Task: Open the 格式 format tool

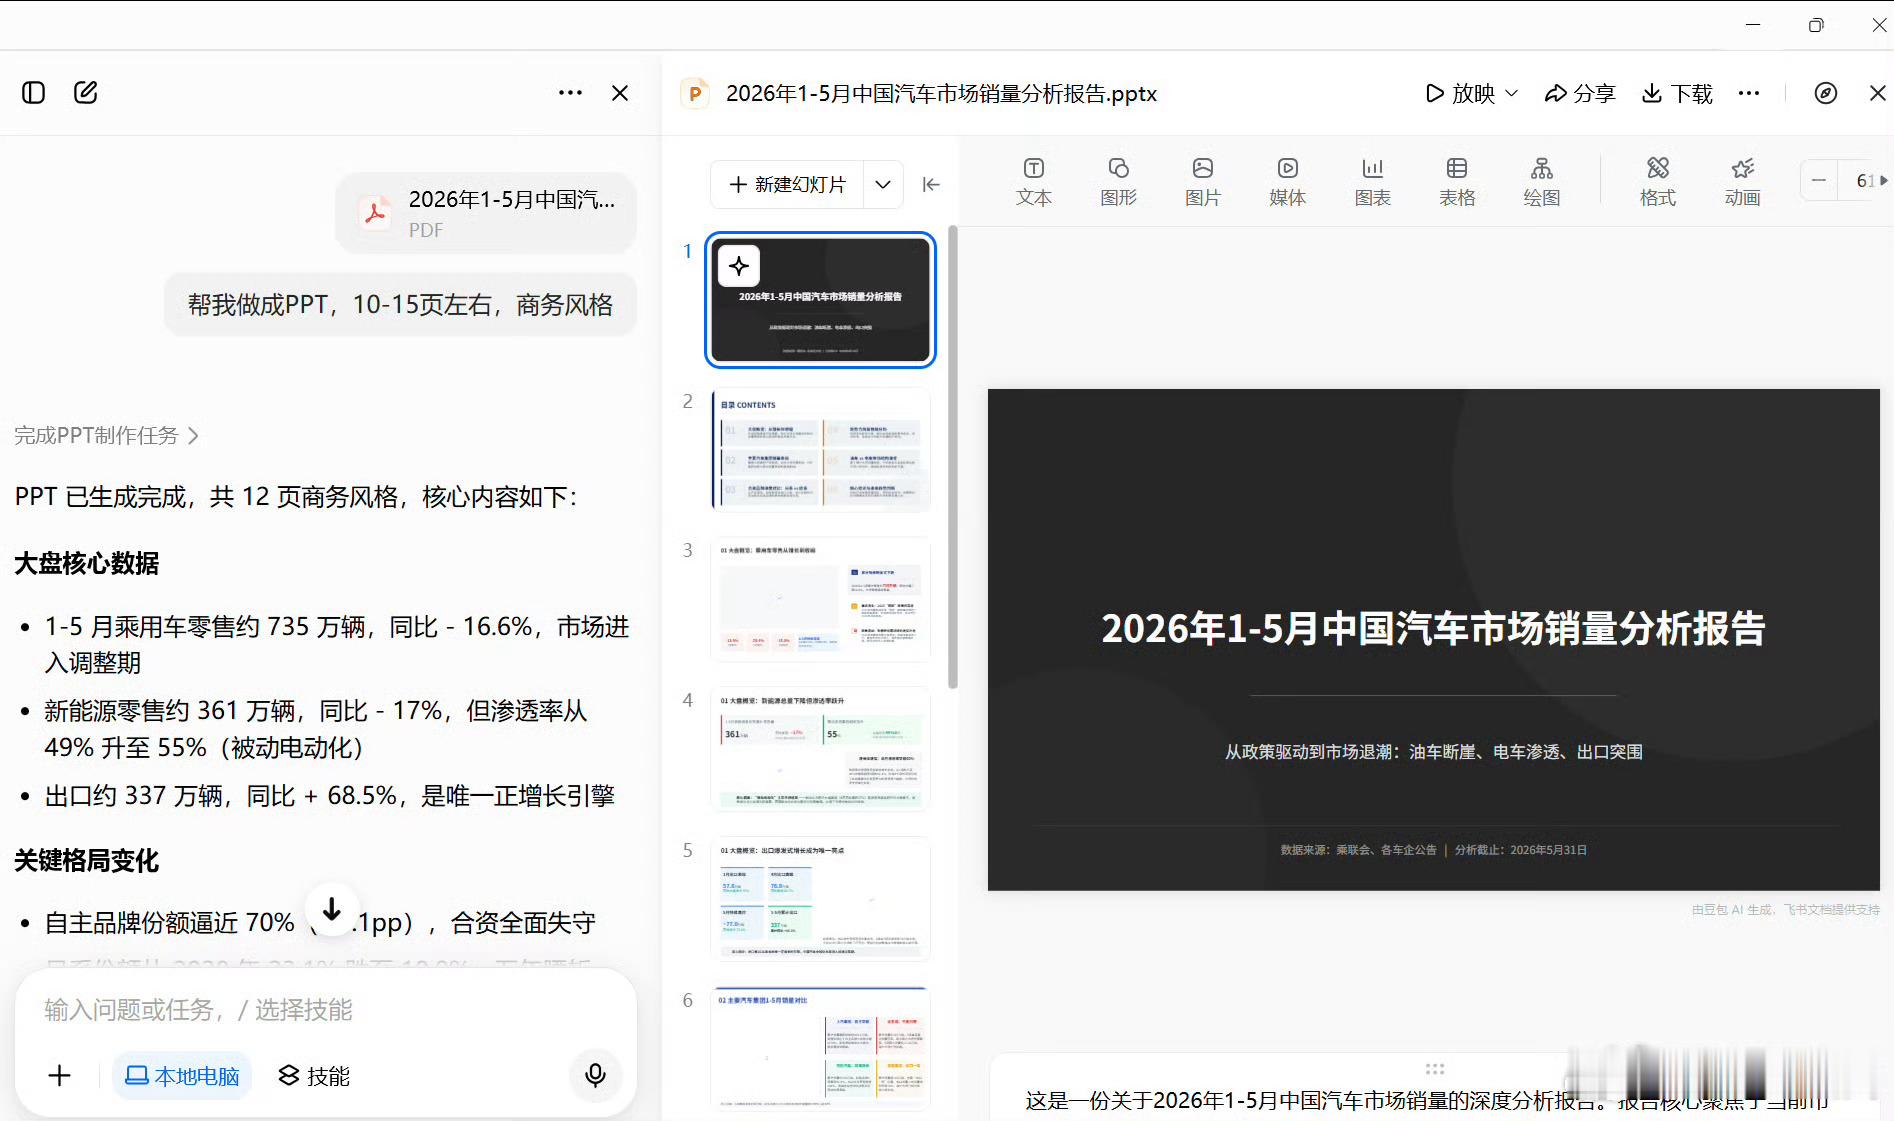Action: 1658,182
